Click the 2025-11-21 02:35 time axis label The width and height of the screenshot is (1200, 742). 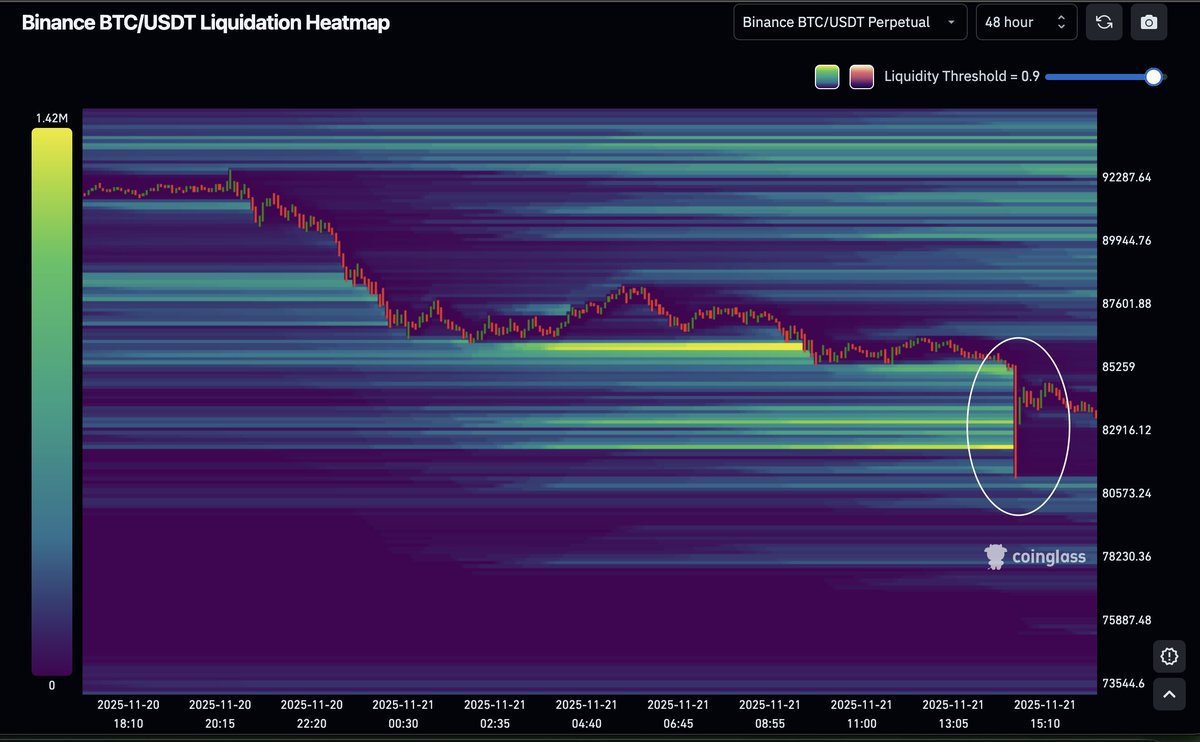click(x=495, y=714)
